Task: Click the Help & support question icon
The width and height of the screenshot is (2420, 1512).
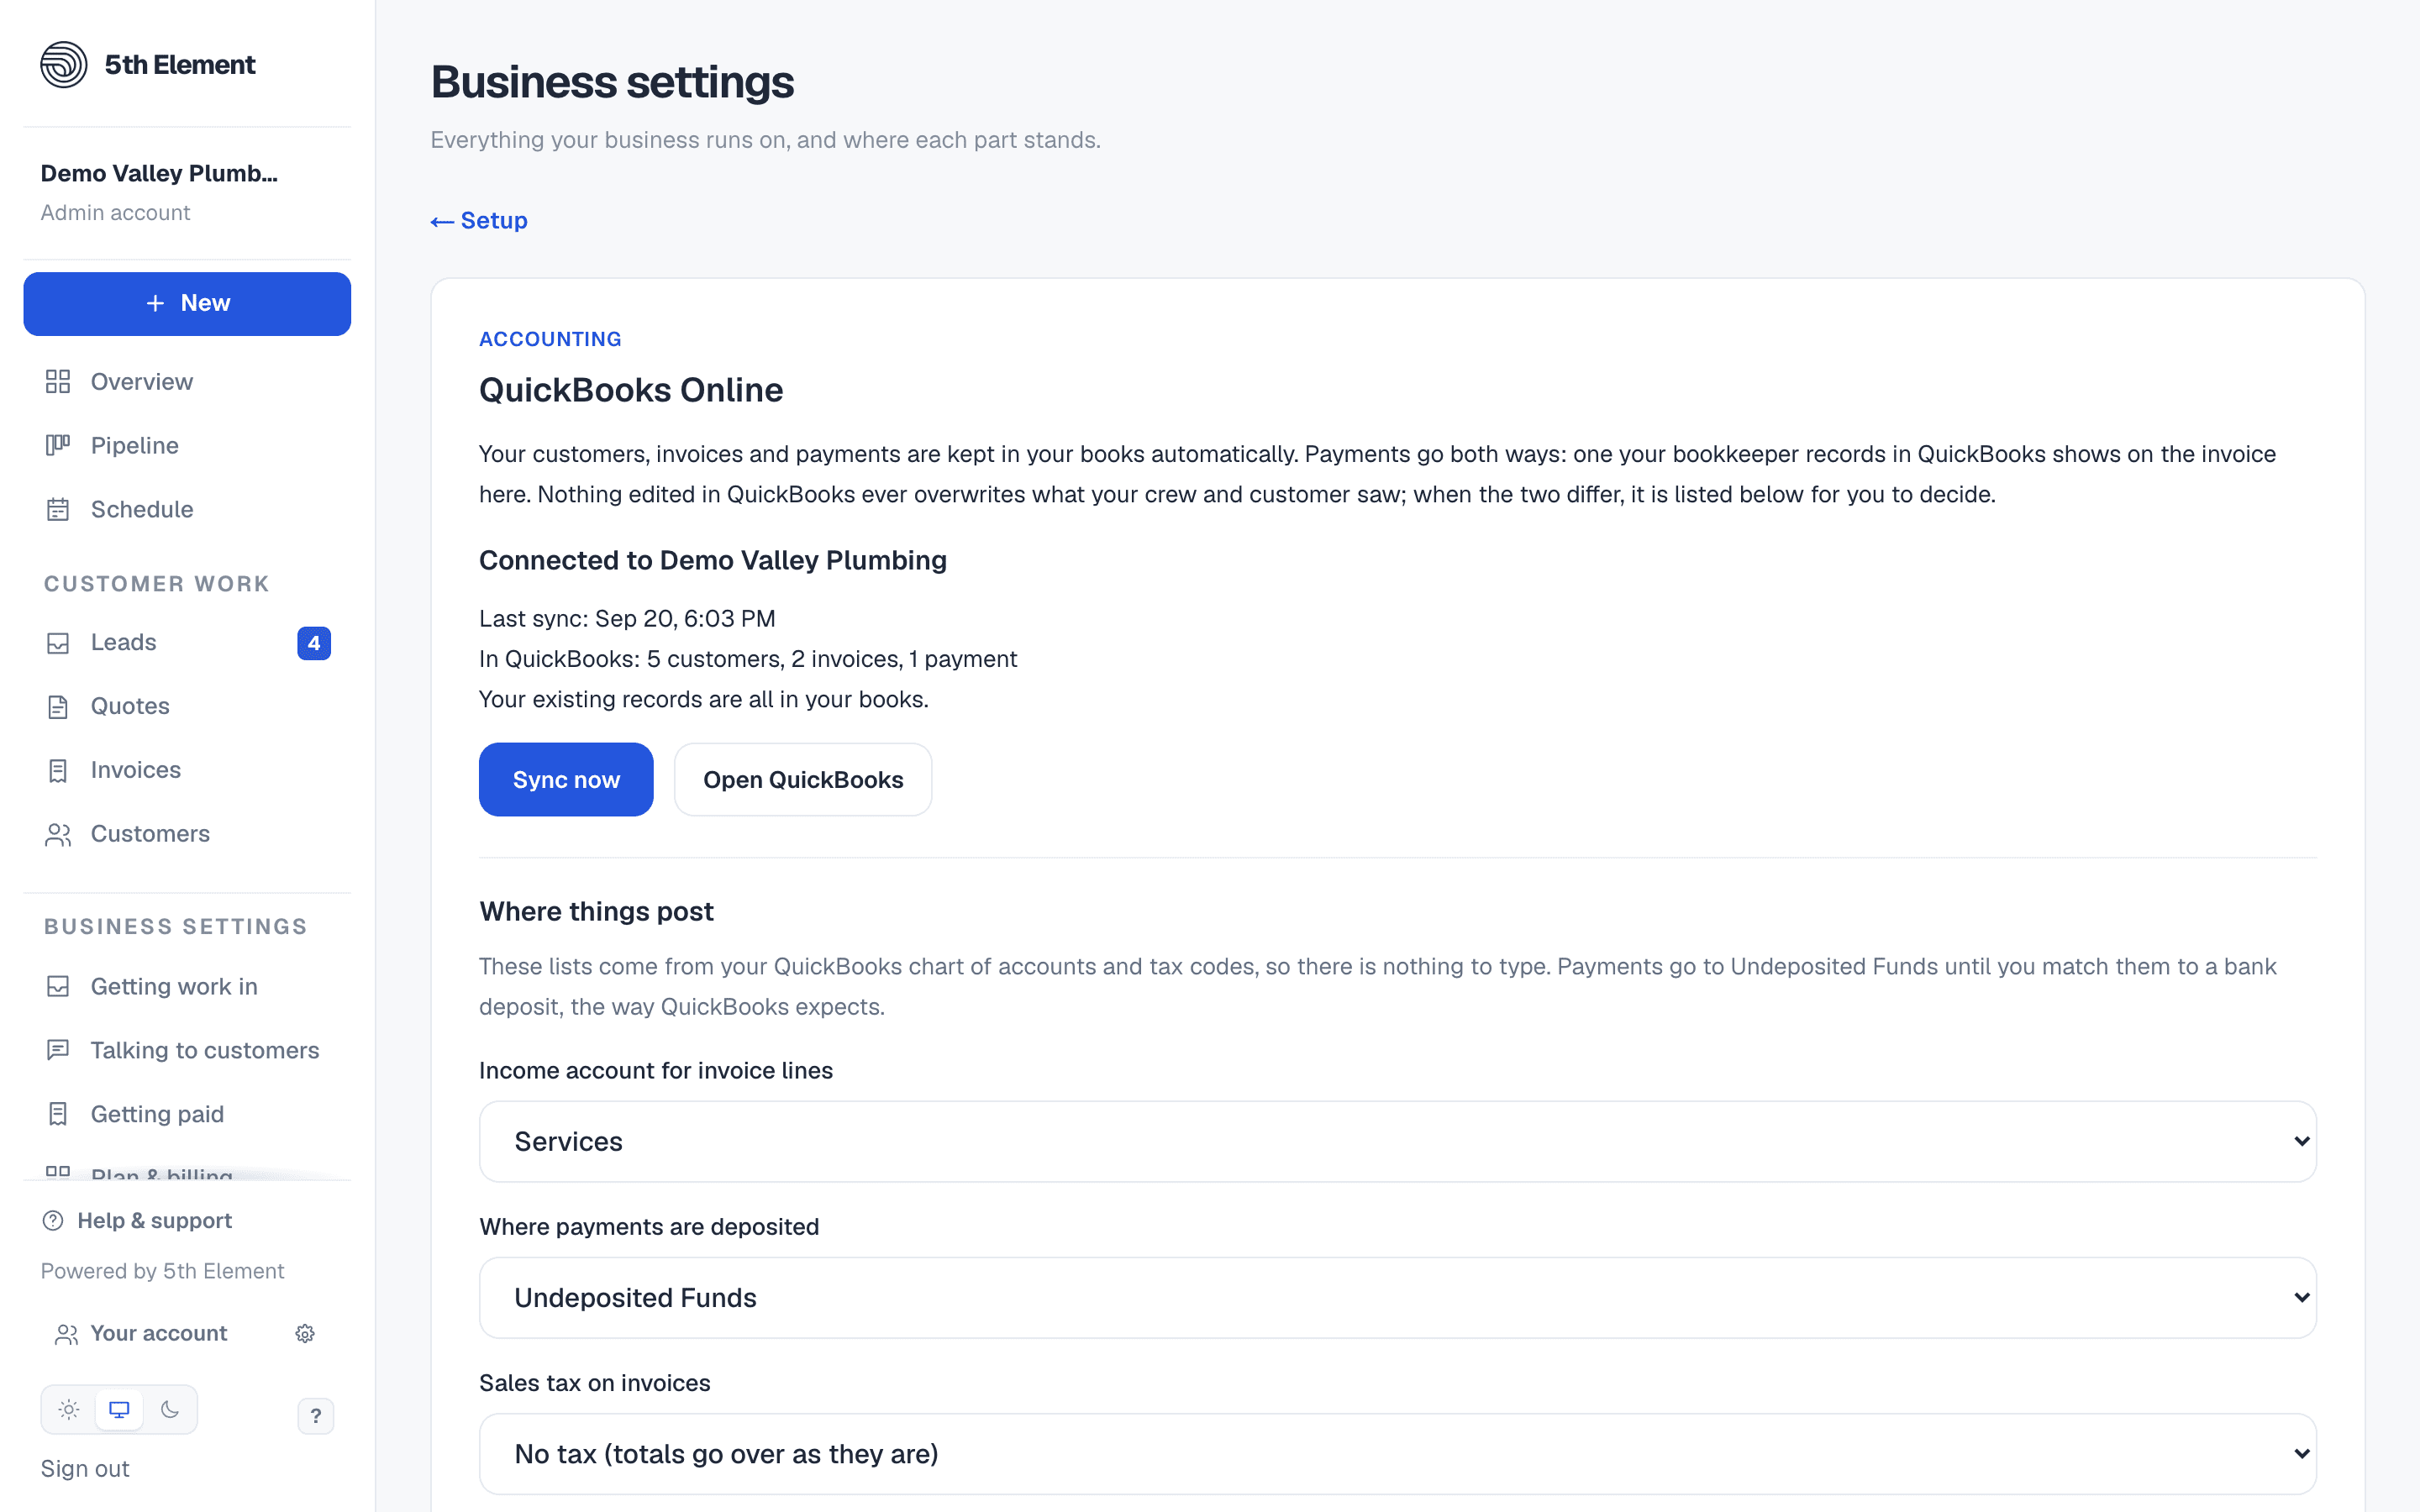Action: pyautogui.click(x=53, y=1221)
